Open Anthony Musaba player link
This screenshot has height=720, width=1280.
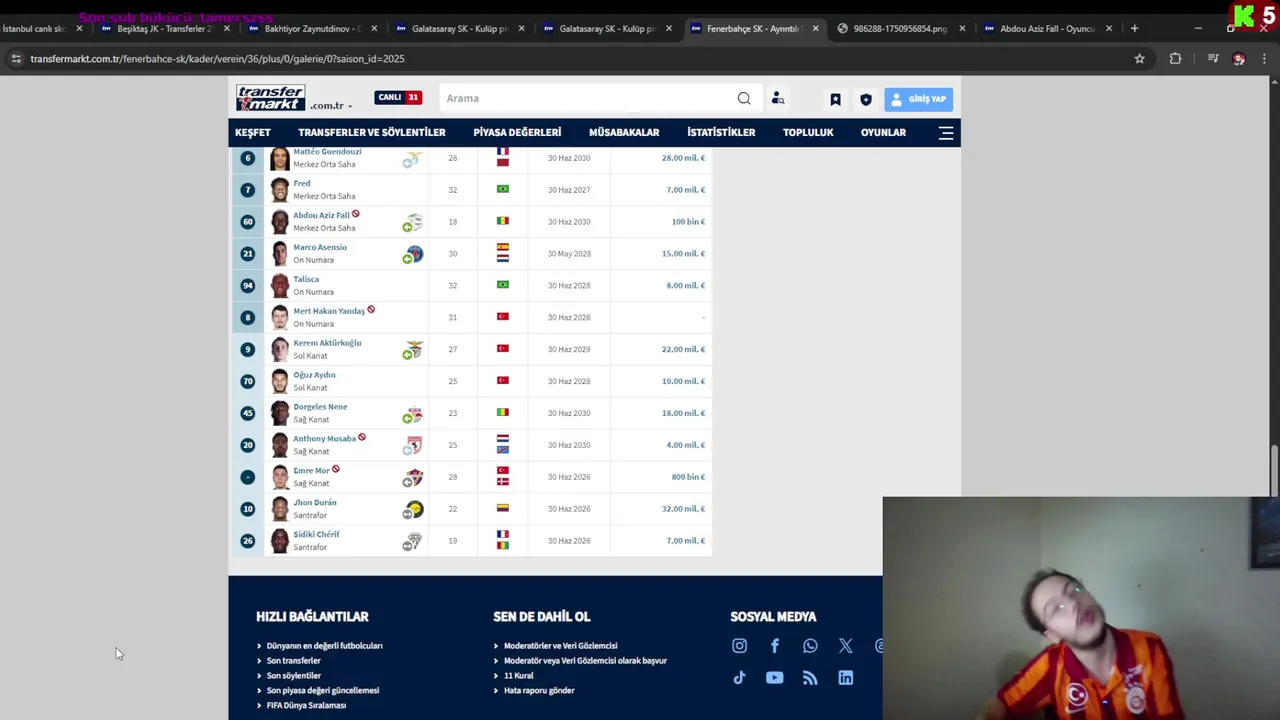coord(324,438)
